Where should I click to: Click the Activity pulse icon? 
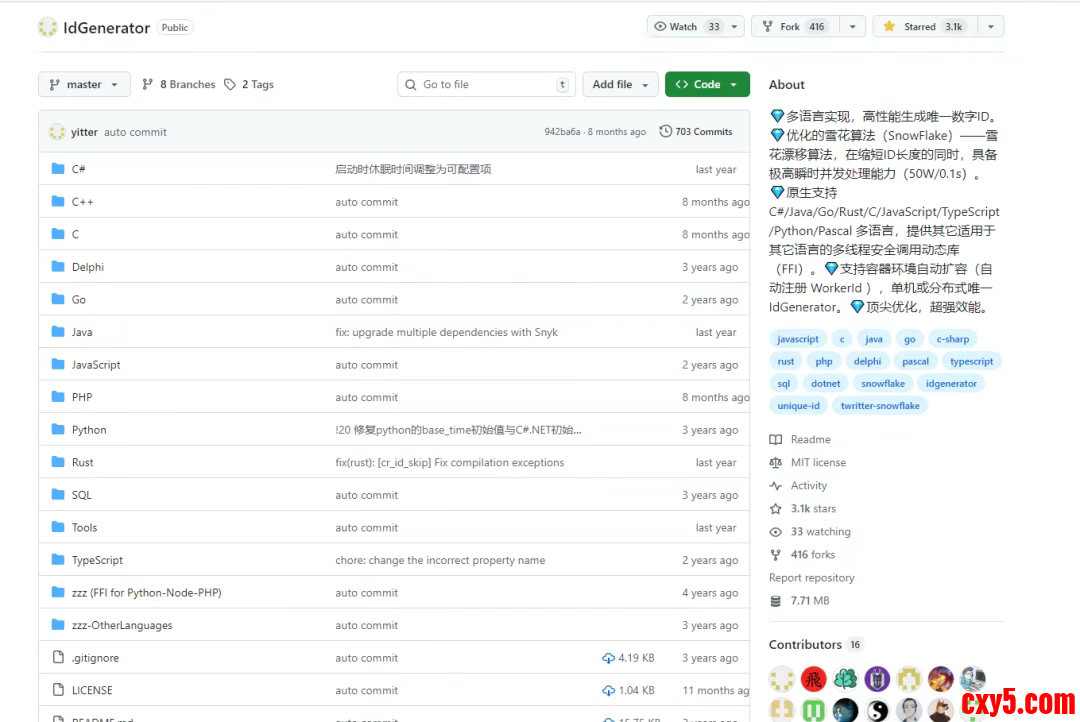(776, 486)
